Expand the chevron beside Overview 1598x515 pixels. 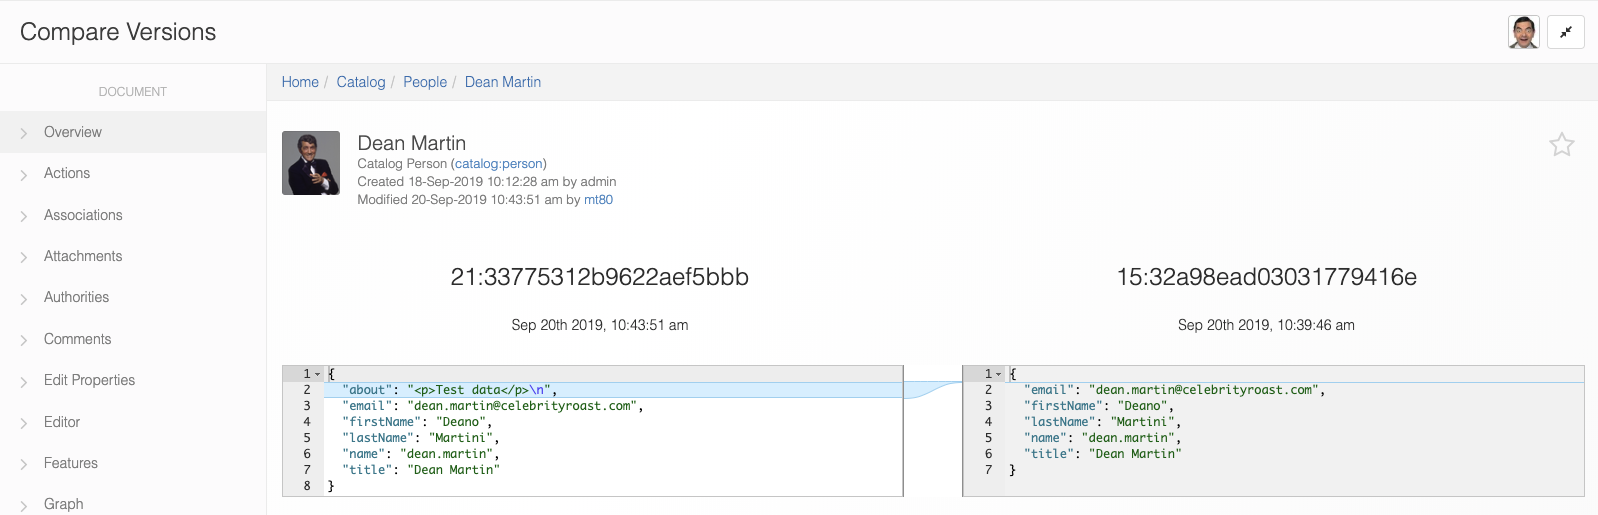(x=24, y=133)
